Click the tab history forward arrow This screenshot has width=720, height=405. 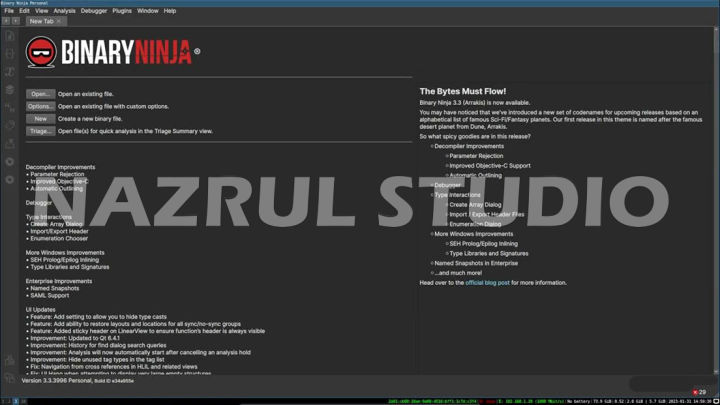click(x=16, y=21)
